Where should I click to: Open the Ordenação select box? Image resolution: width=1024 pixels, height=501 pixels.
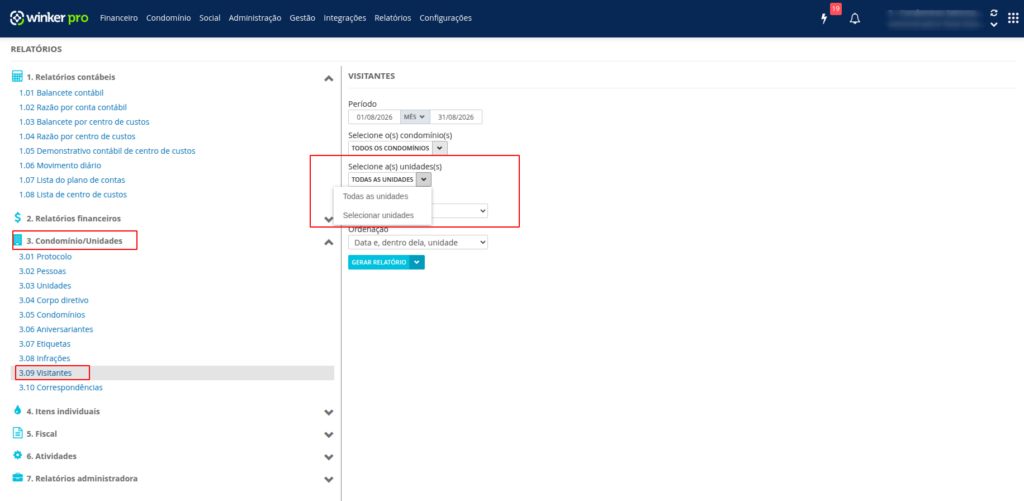tap(418, 242)
